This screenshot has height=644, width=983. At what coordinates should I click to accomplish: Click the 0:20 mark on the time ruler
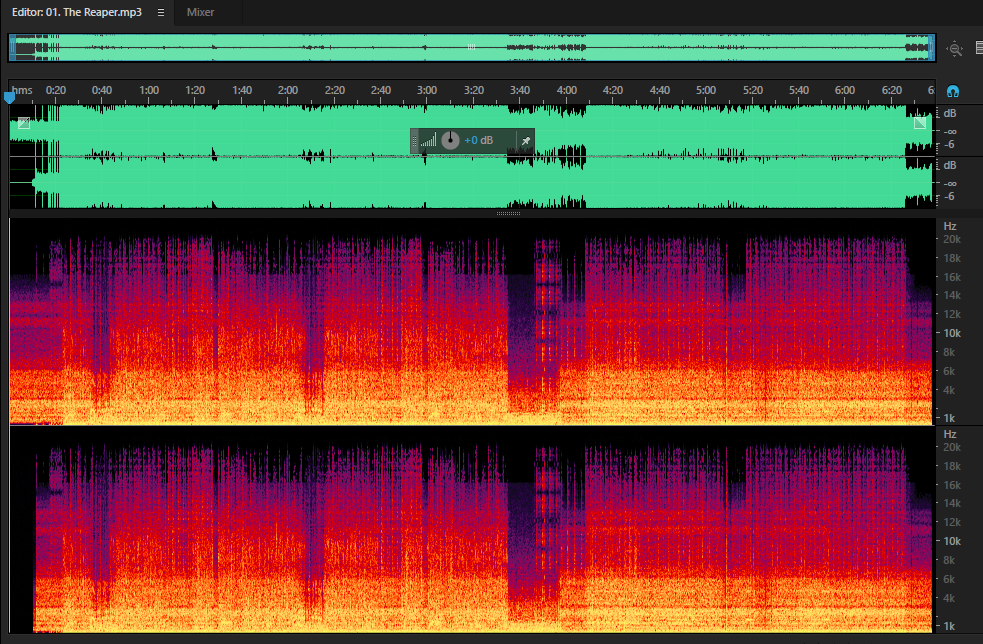(56, 90)
